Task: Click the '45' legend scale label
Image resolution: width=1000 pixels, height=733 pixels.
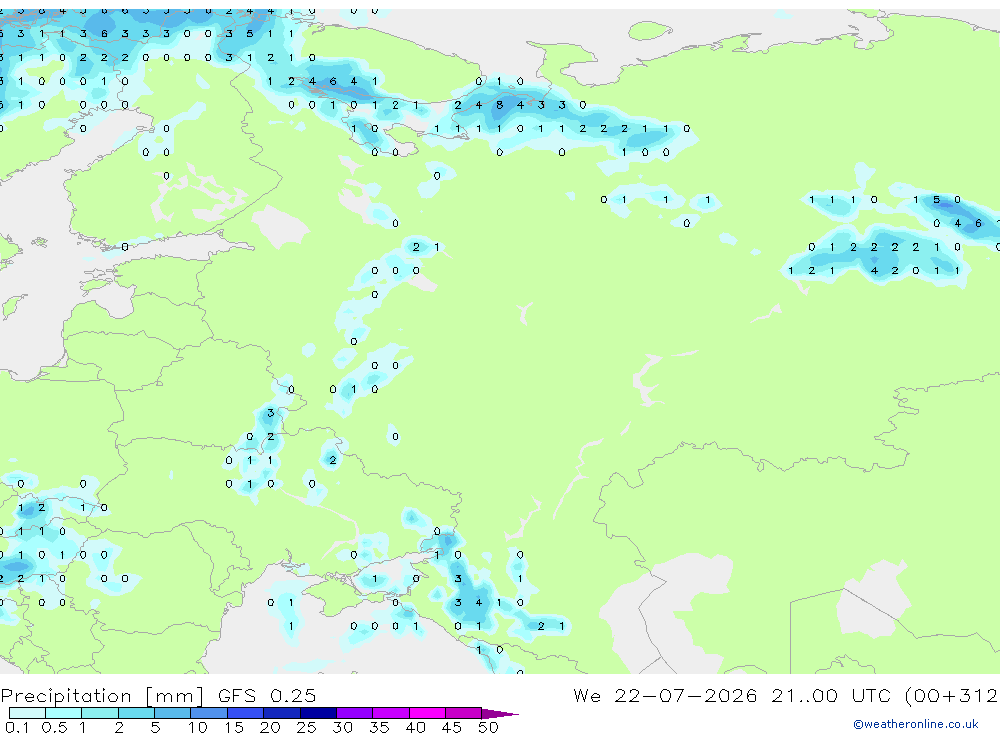Action: 452,727
